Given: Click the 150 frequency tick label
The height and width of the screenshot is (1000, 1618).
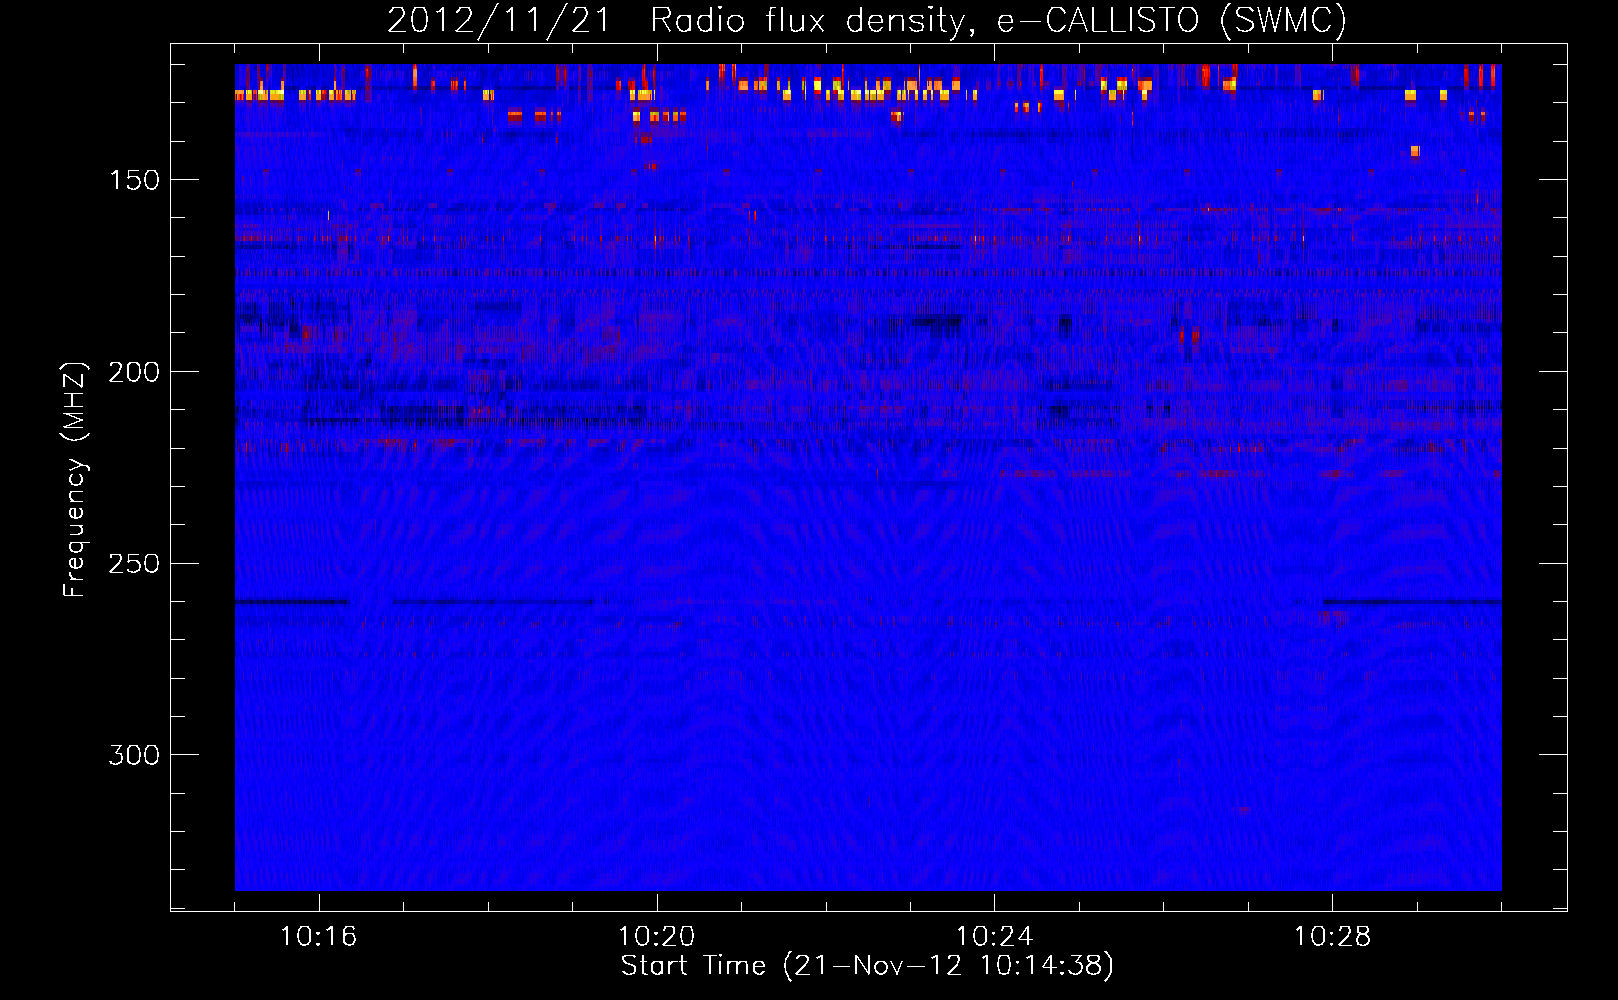Looking at the screenshot, I should (134, 180).
